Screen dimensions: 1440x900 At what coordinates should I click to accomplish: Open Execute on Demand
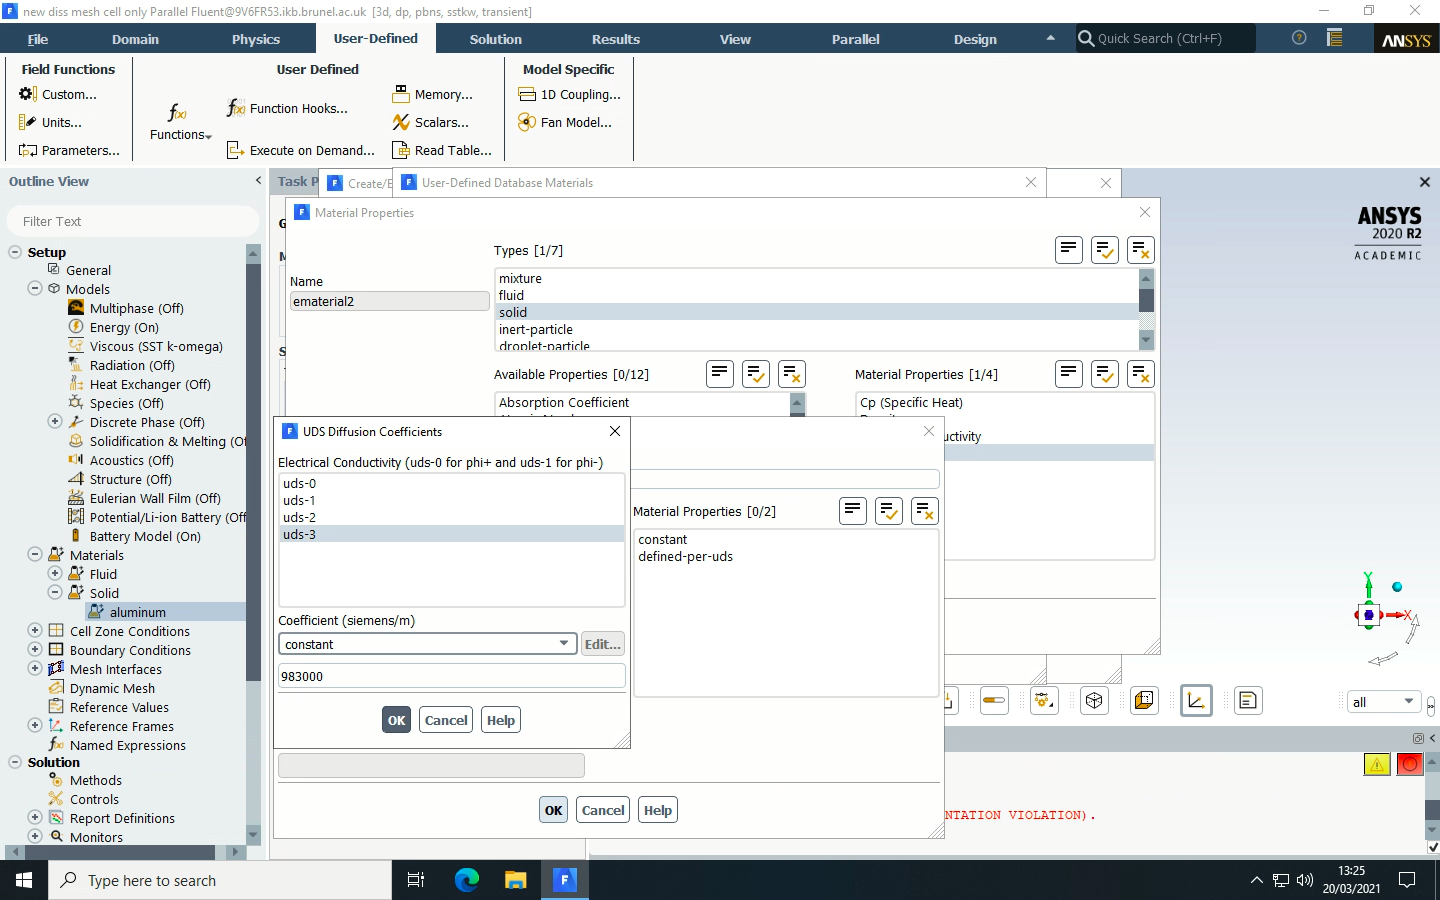click(x=301, y=150)
